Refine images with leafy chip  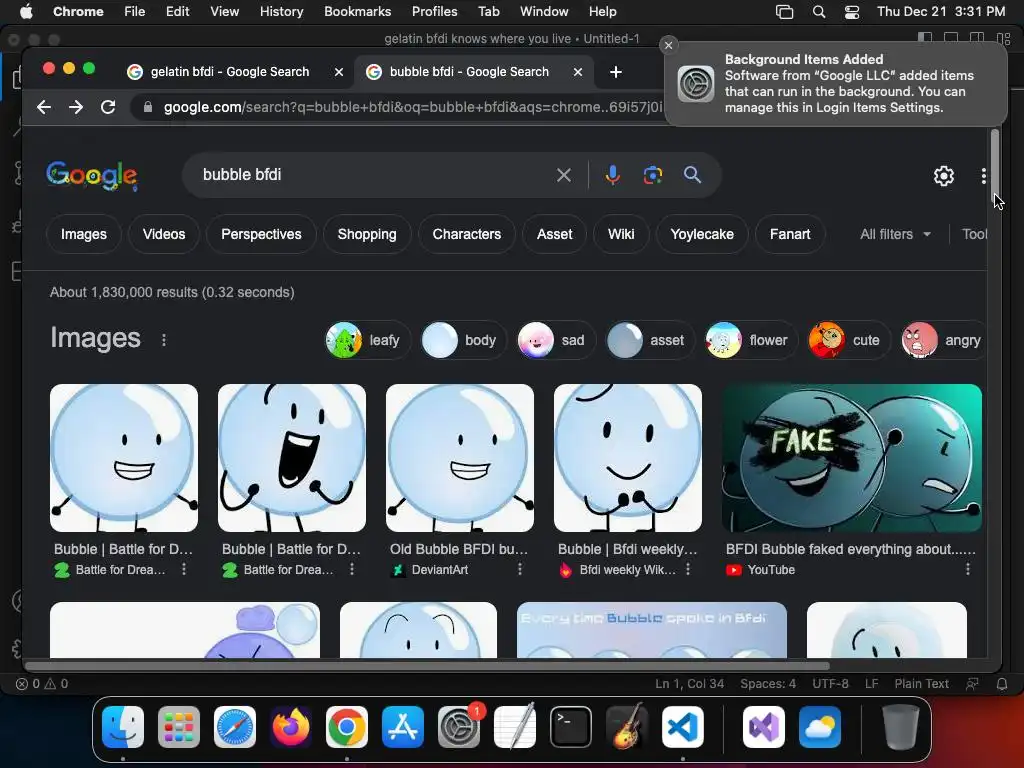pyautogui.click(x=368, y=340)
